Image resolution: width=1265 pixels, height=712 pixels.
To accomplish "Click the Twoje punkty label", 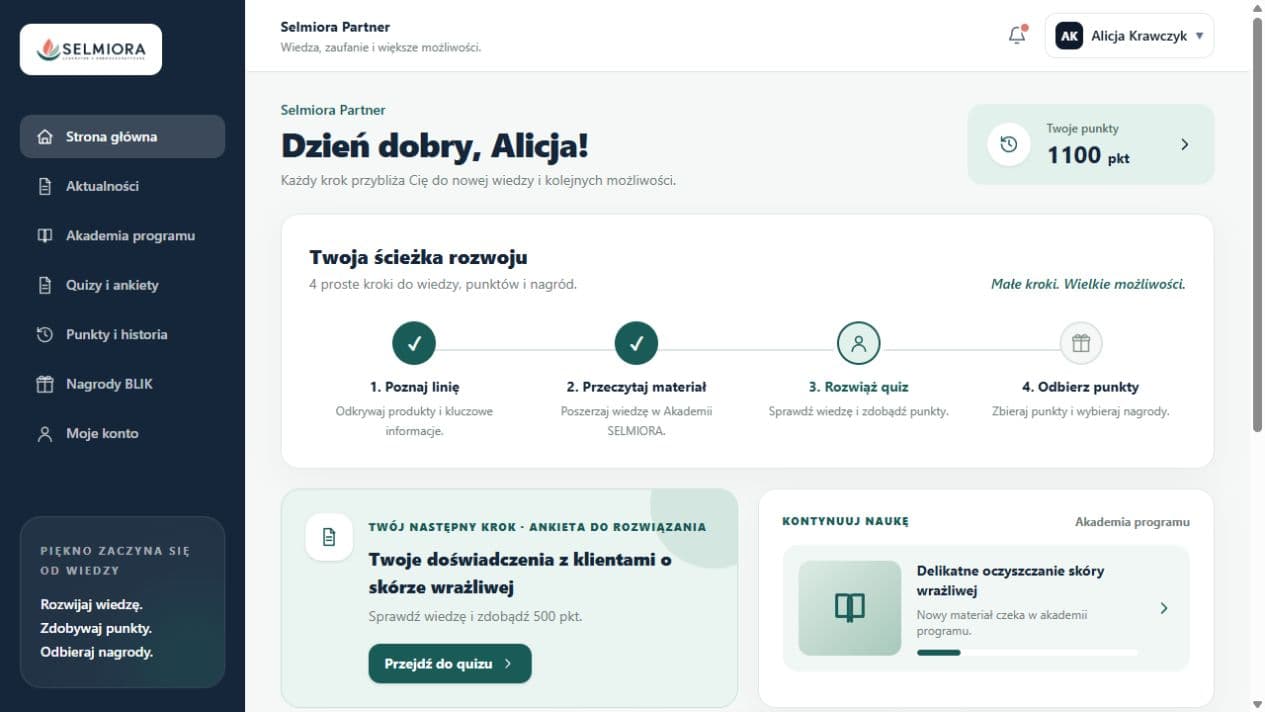I will pyautogui.click(x=1082, y=128).
